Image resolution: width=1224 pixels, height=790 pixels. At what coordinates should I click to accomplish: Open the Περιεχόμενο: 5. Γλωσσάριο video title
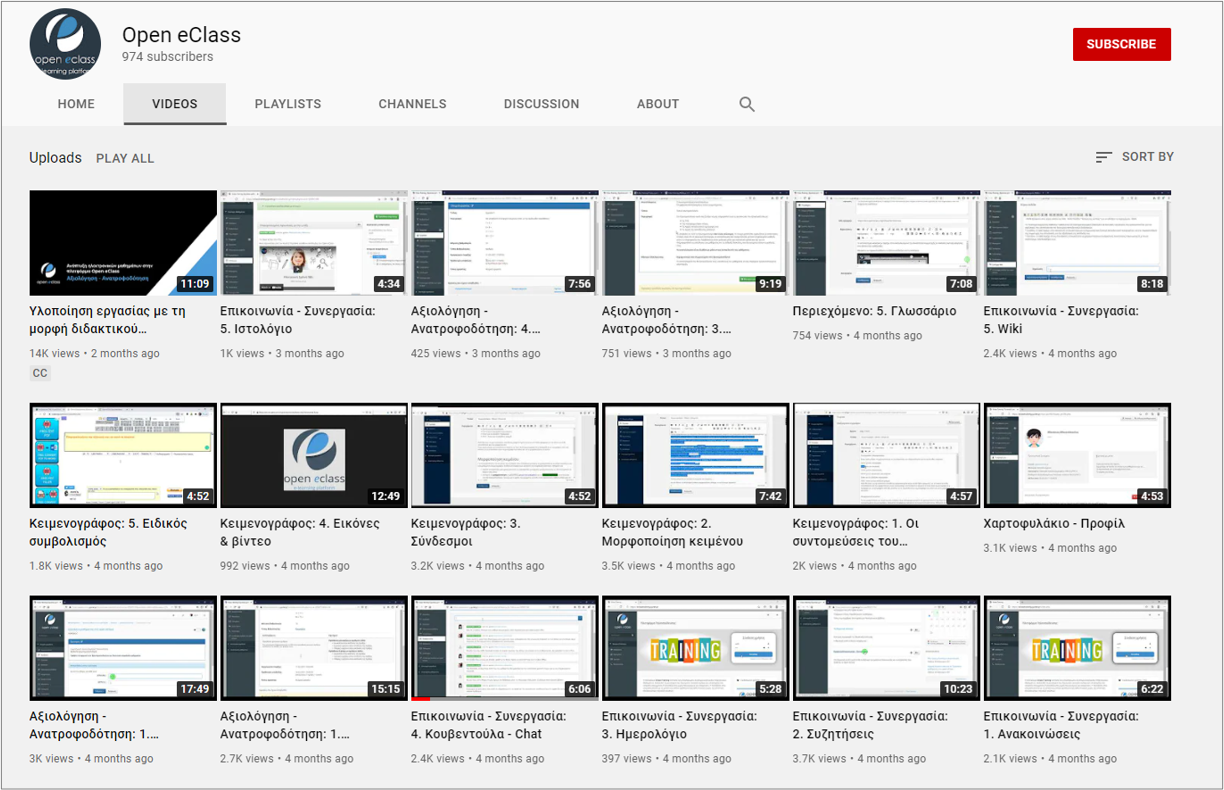click(x=874, y=311)
